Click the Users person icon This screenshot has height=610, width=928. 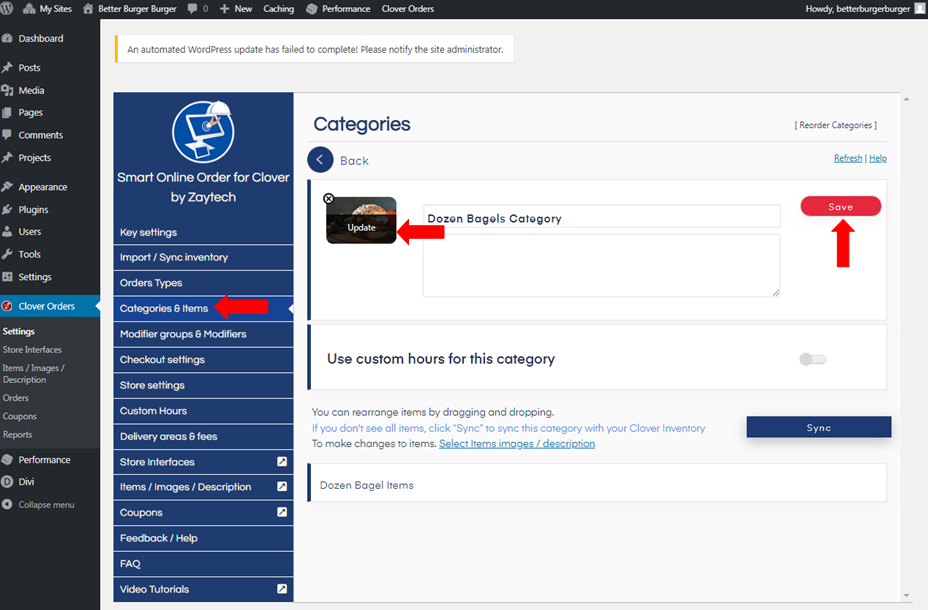click(x=7, y=231)
